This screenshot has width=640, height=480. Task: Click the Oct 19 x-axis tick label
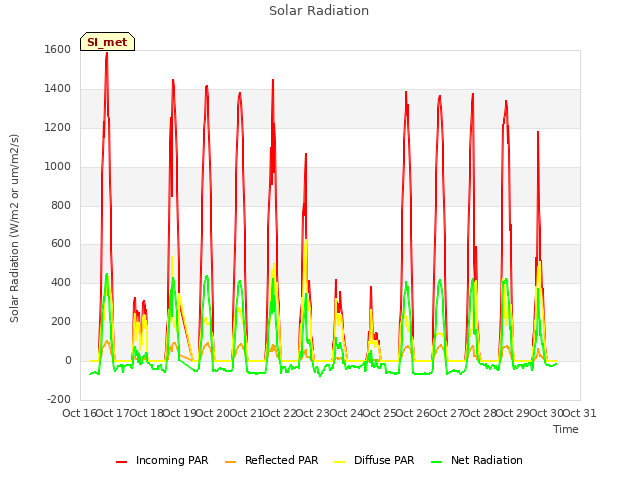tap(179, 413)
